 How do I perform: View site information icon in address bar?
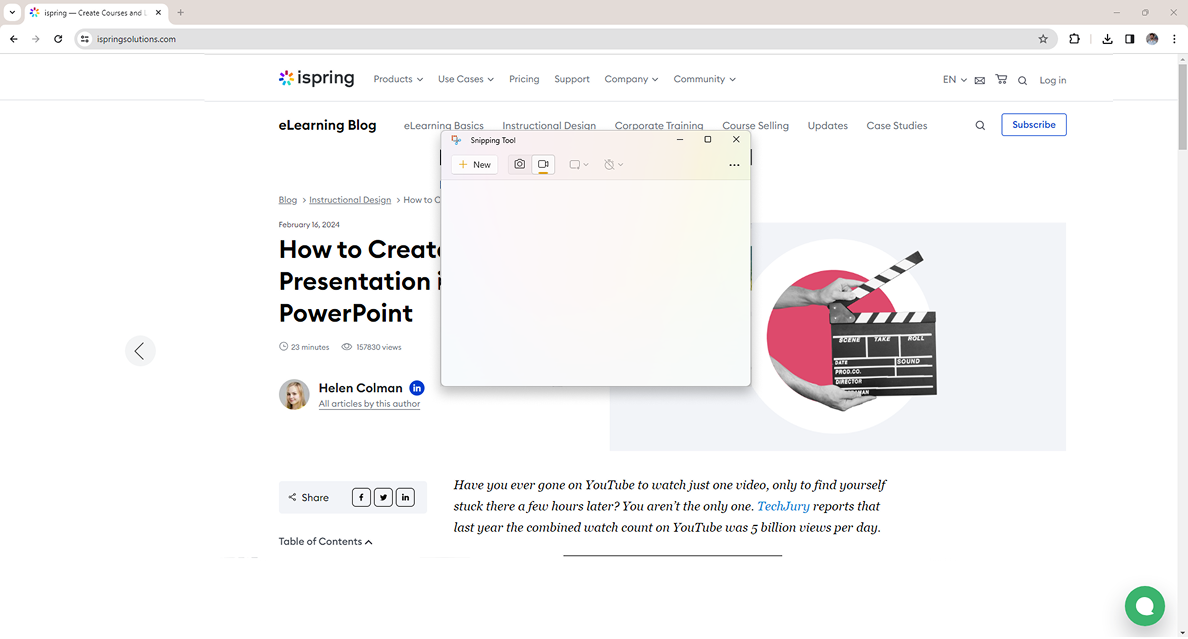(85, 39)
